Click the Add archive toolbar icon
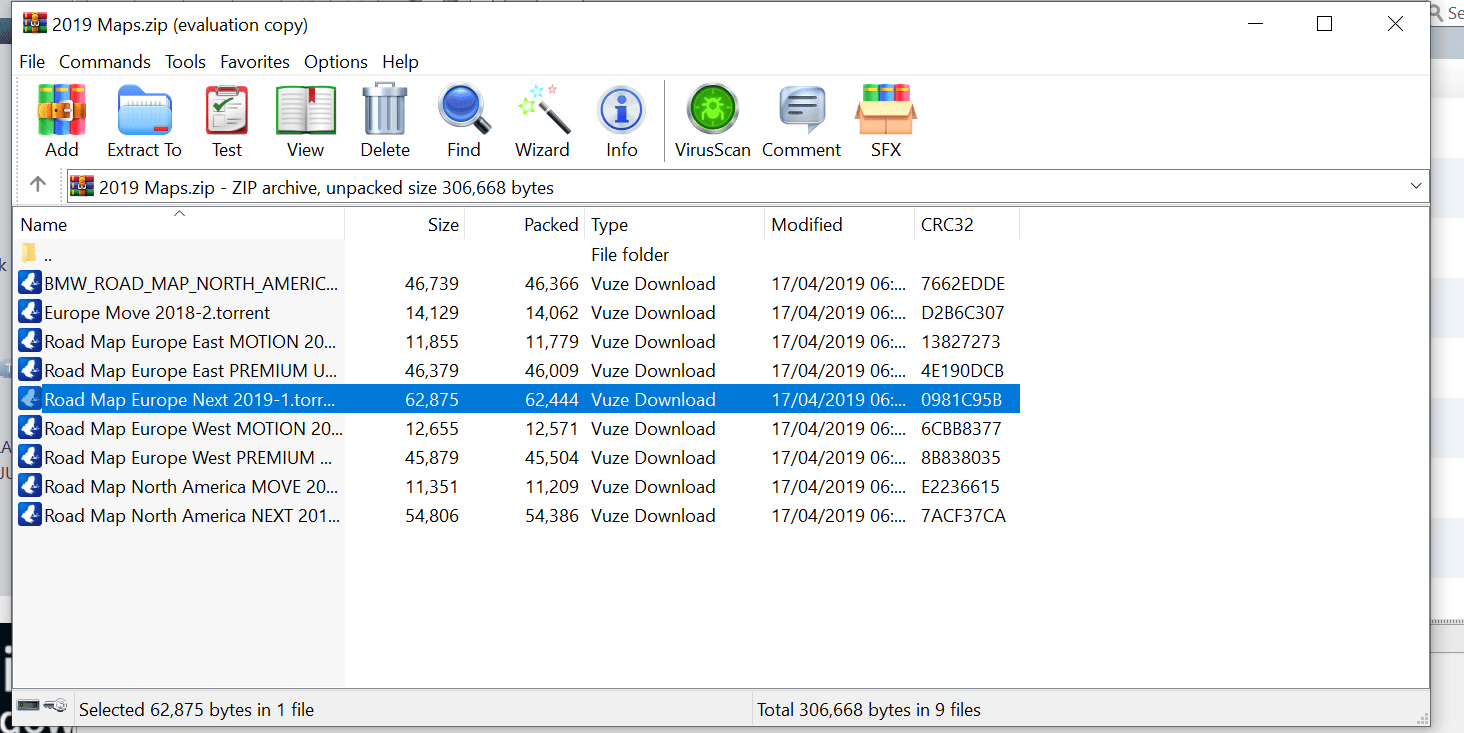Image resolution: width=1464 pixels, height=733 pixels. [x=61, y=110]
